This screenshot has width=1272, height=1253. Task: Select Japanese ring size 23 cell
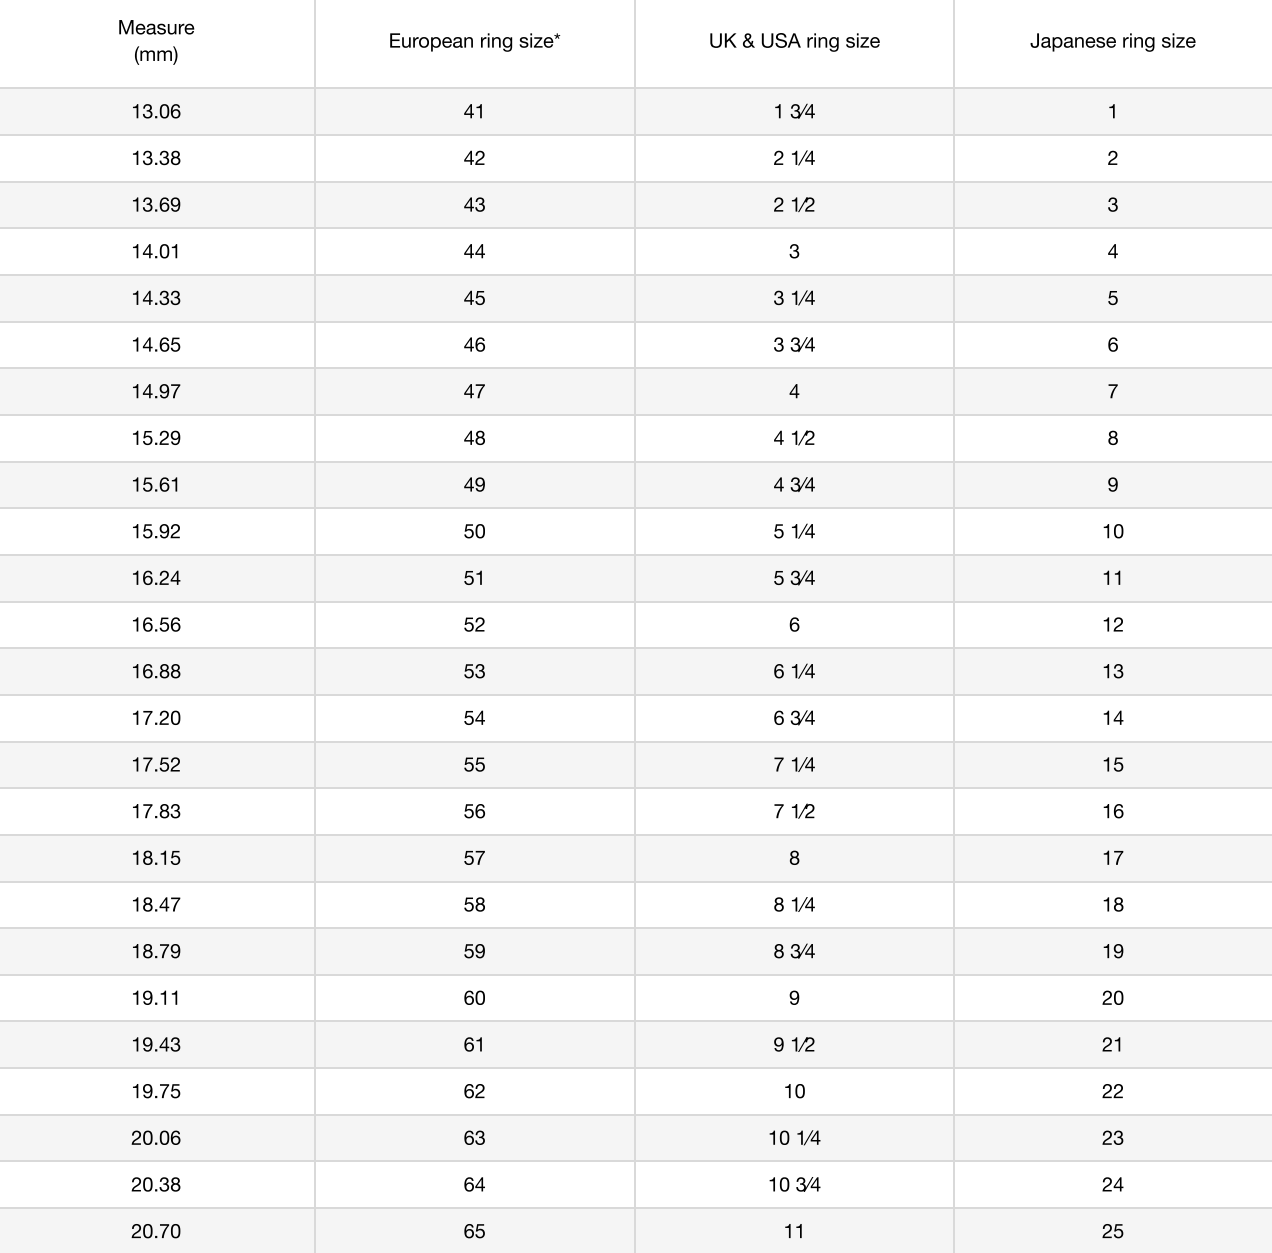coord(1112,1138)
